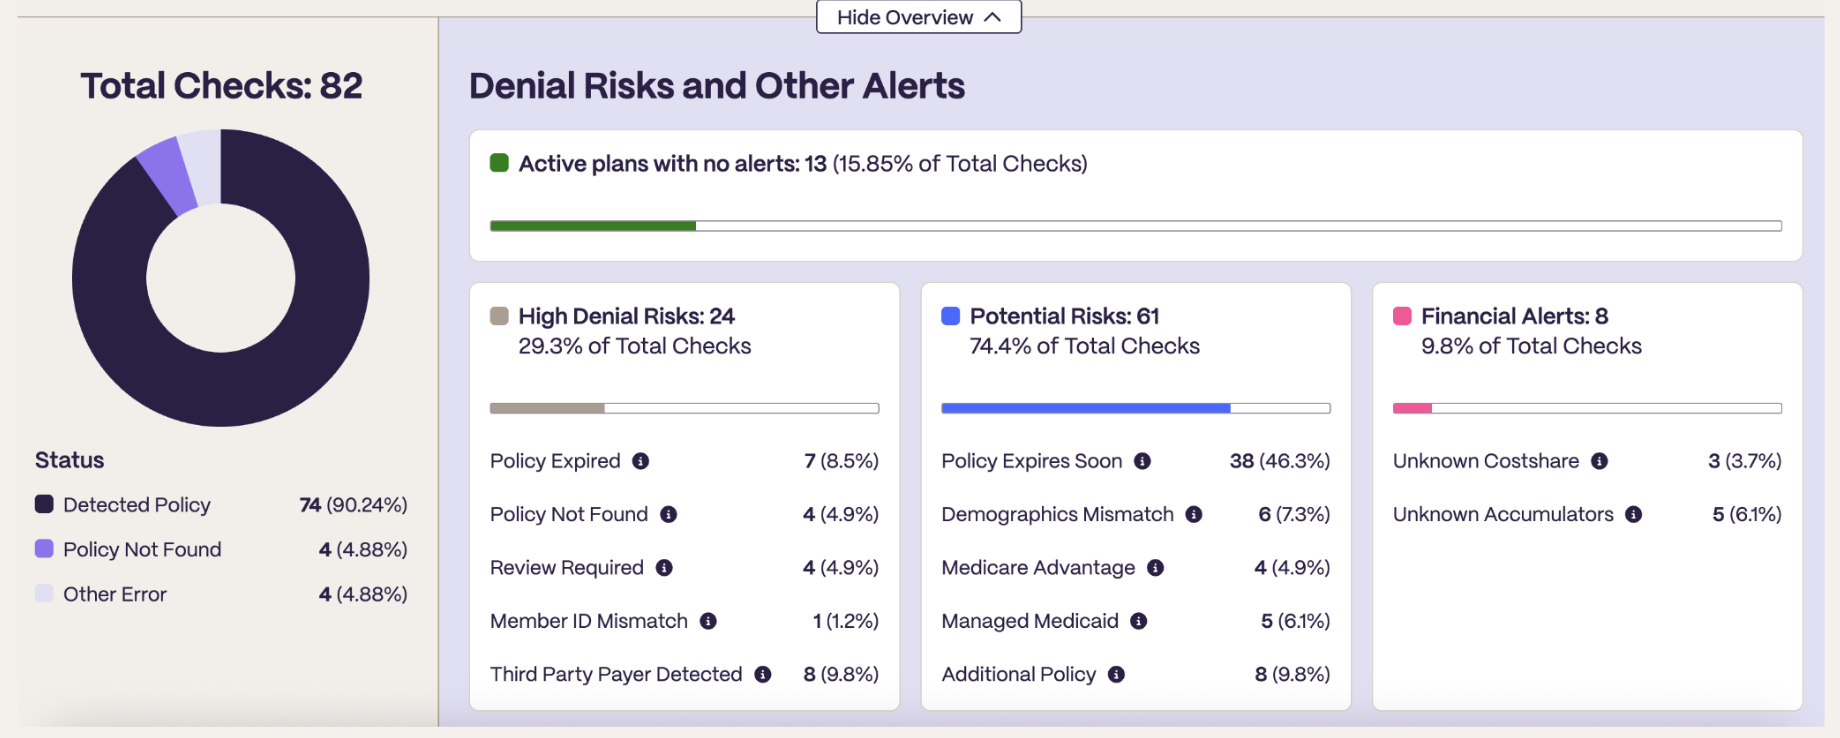Click the Financial Alerts card heading
The image size is (1840, 738).
(1514, 316)
